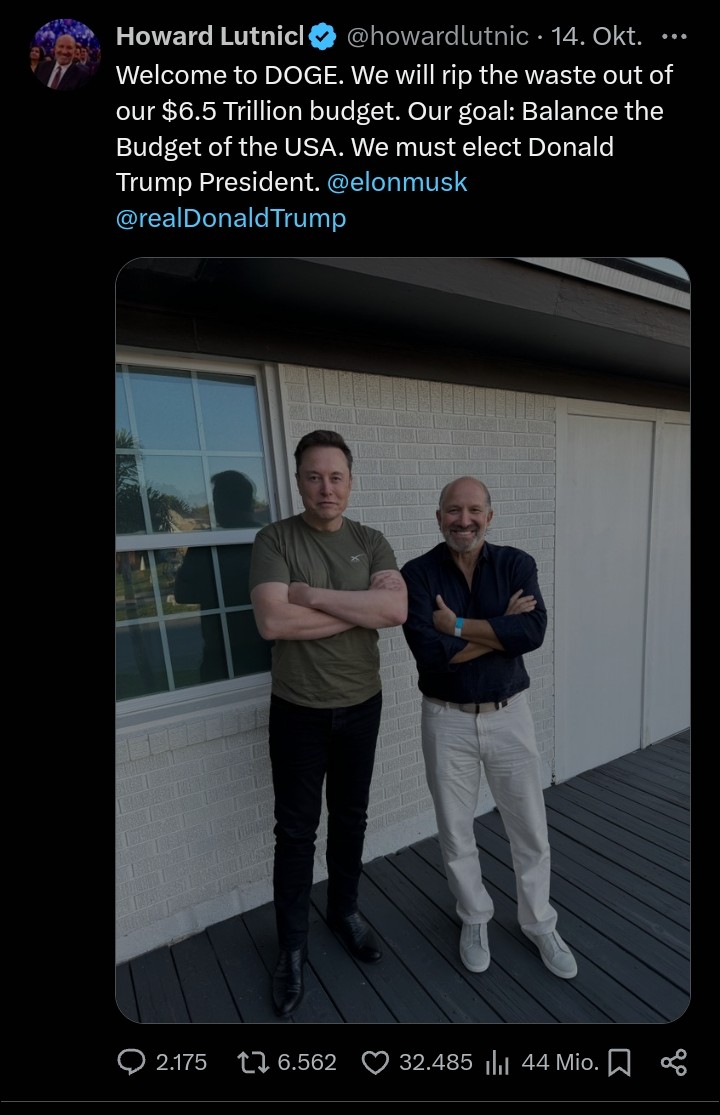Click the reply speech bubble icon

point(131,1062)
